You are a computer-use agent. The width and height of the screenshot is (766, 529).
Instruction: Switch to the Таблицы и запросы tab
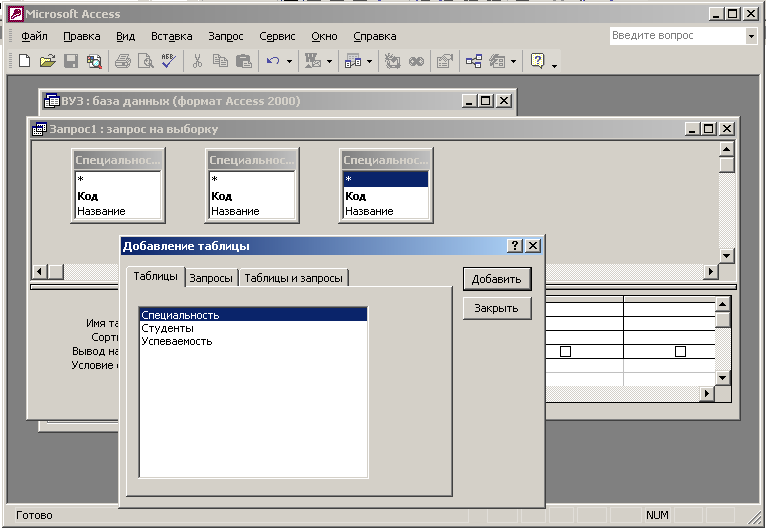click(x=294, y=278)
